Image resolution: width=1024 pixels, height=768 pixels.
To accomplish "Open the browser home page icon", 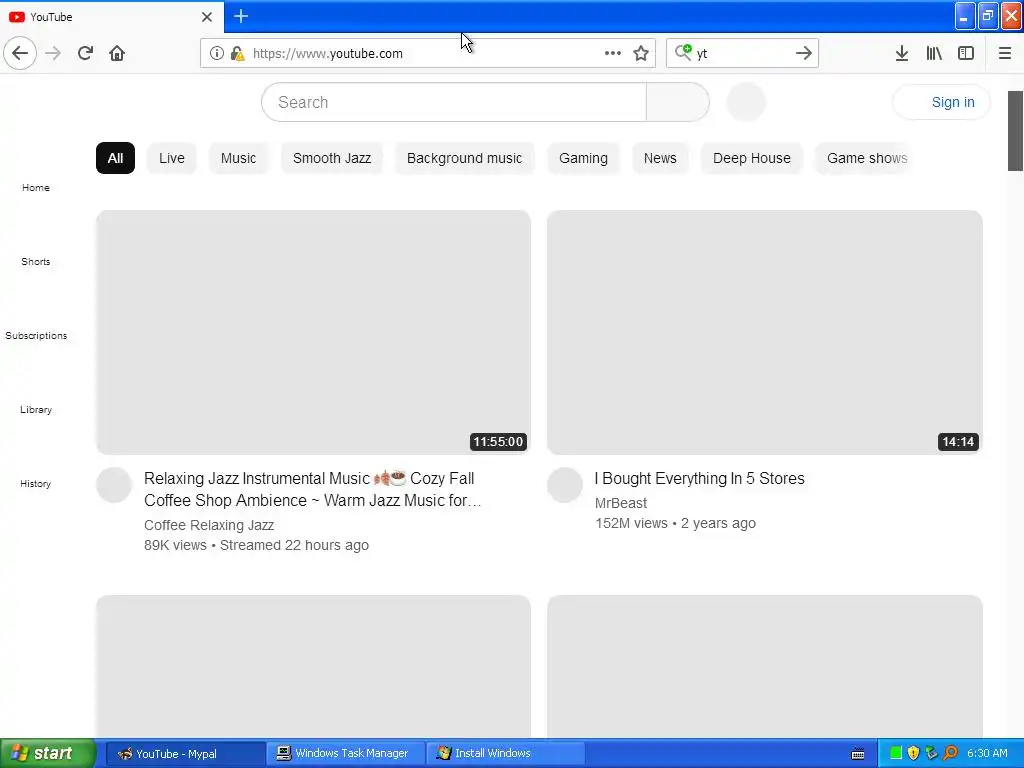I will pyautogui.click(x=117, y=53).
